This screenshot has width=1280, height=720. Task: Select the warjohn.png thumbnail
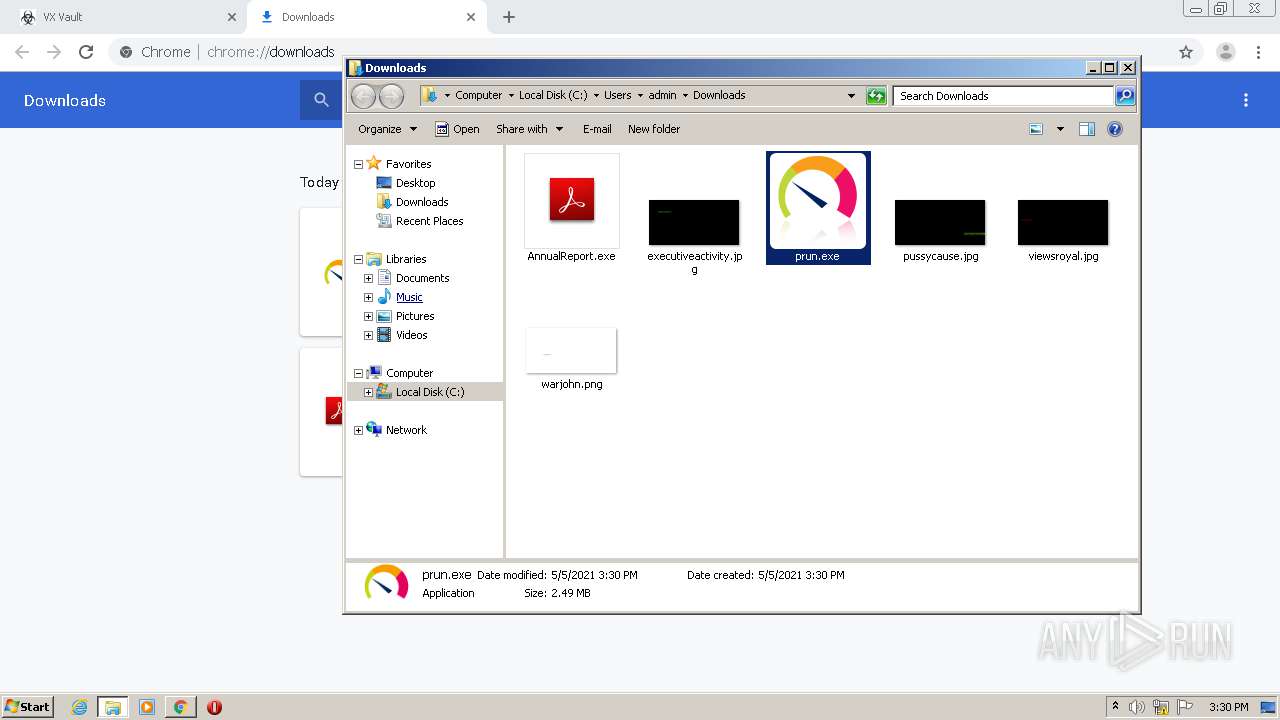pos(572,351)
